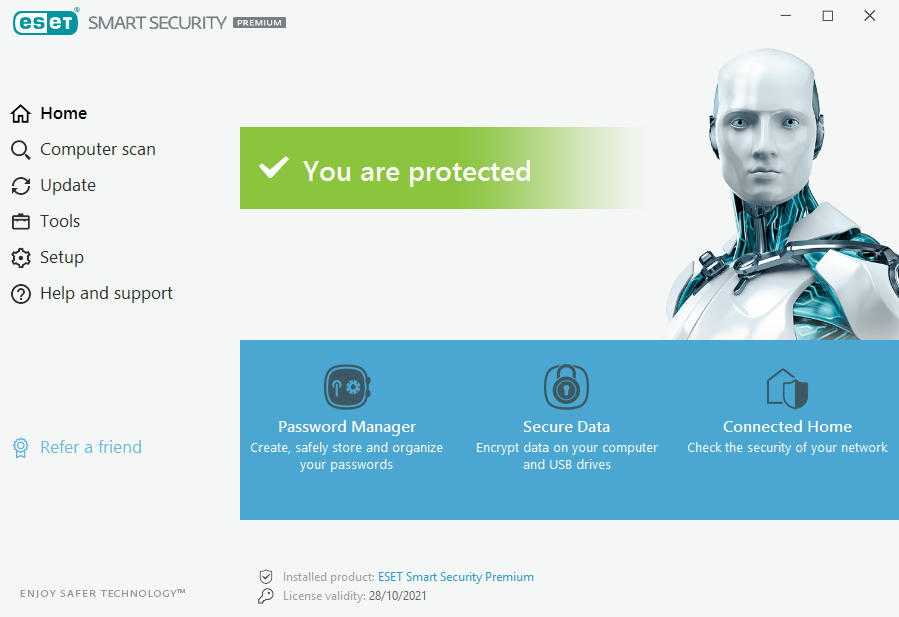Open Help and support section
Image resolution: width=899 pixels, height=617 pixels.
(x=106, y=294)
